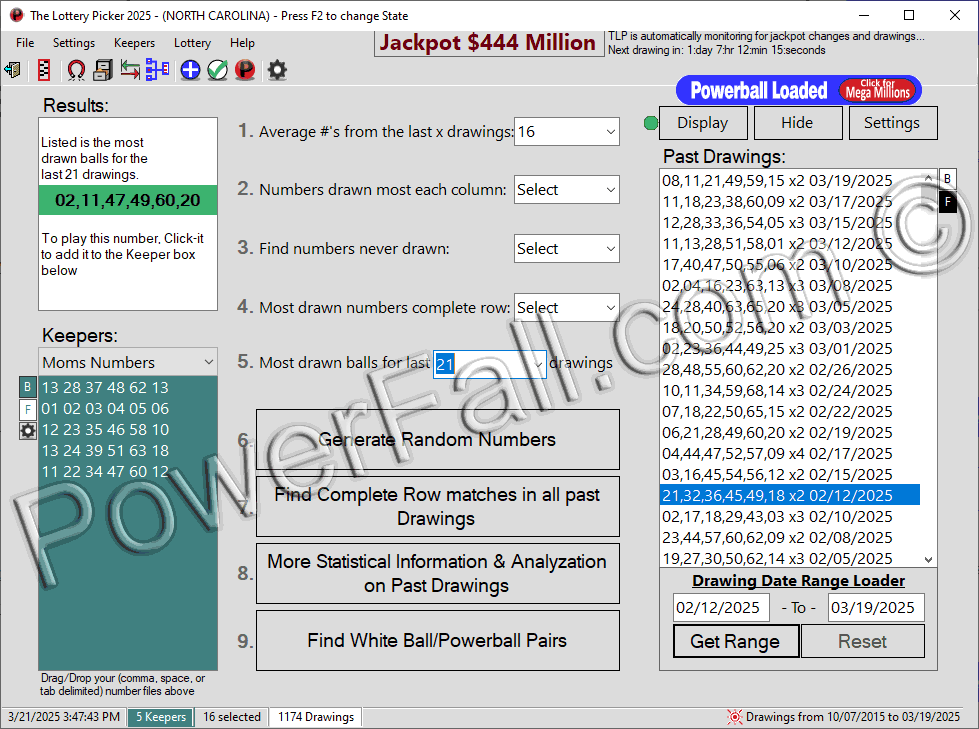Viewport: 979px width, 729px height.
Task: Click the red sun icon in status bar
Action: tap(734, 717)
